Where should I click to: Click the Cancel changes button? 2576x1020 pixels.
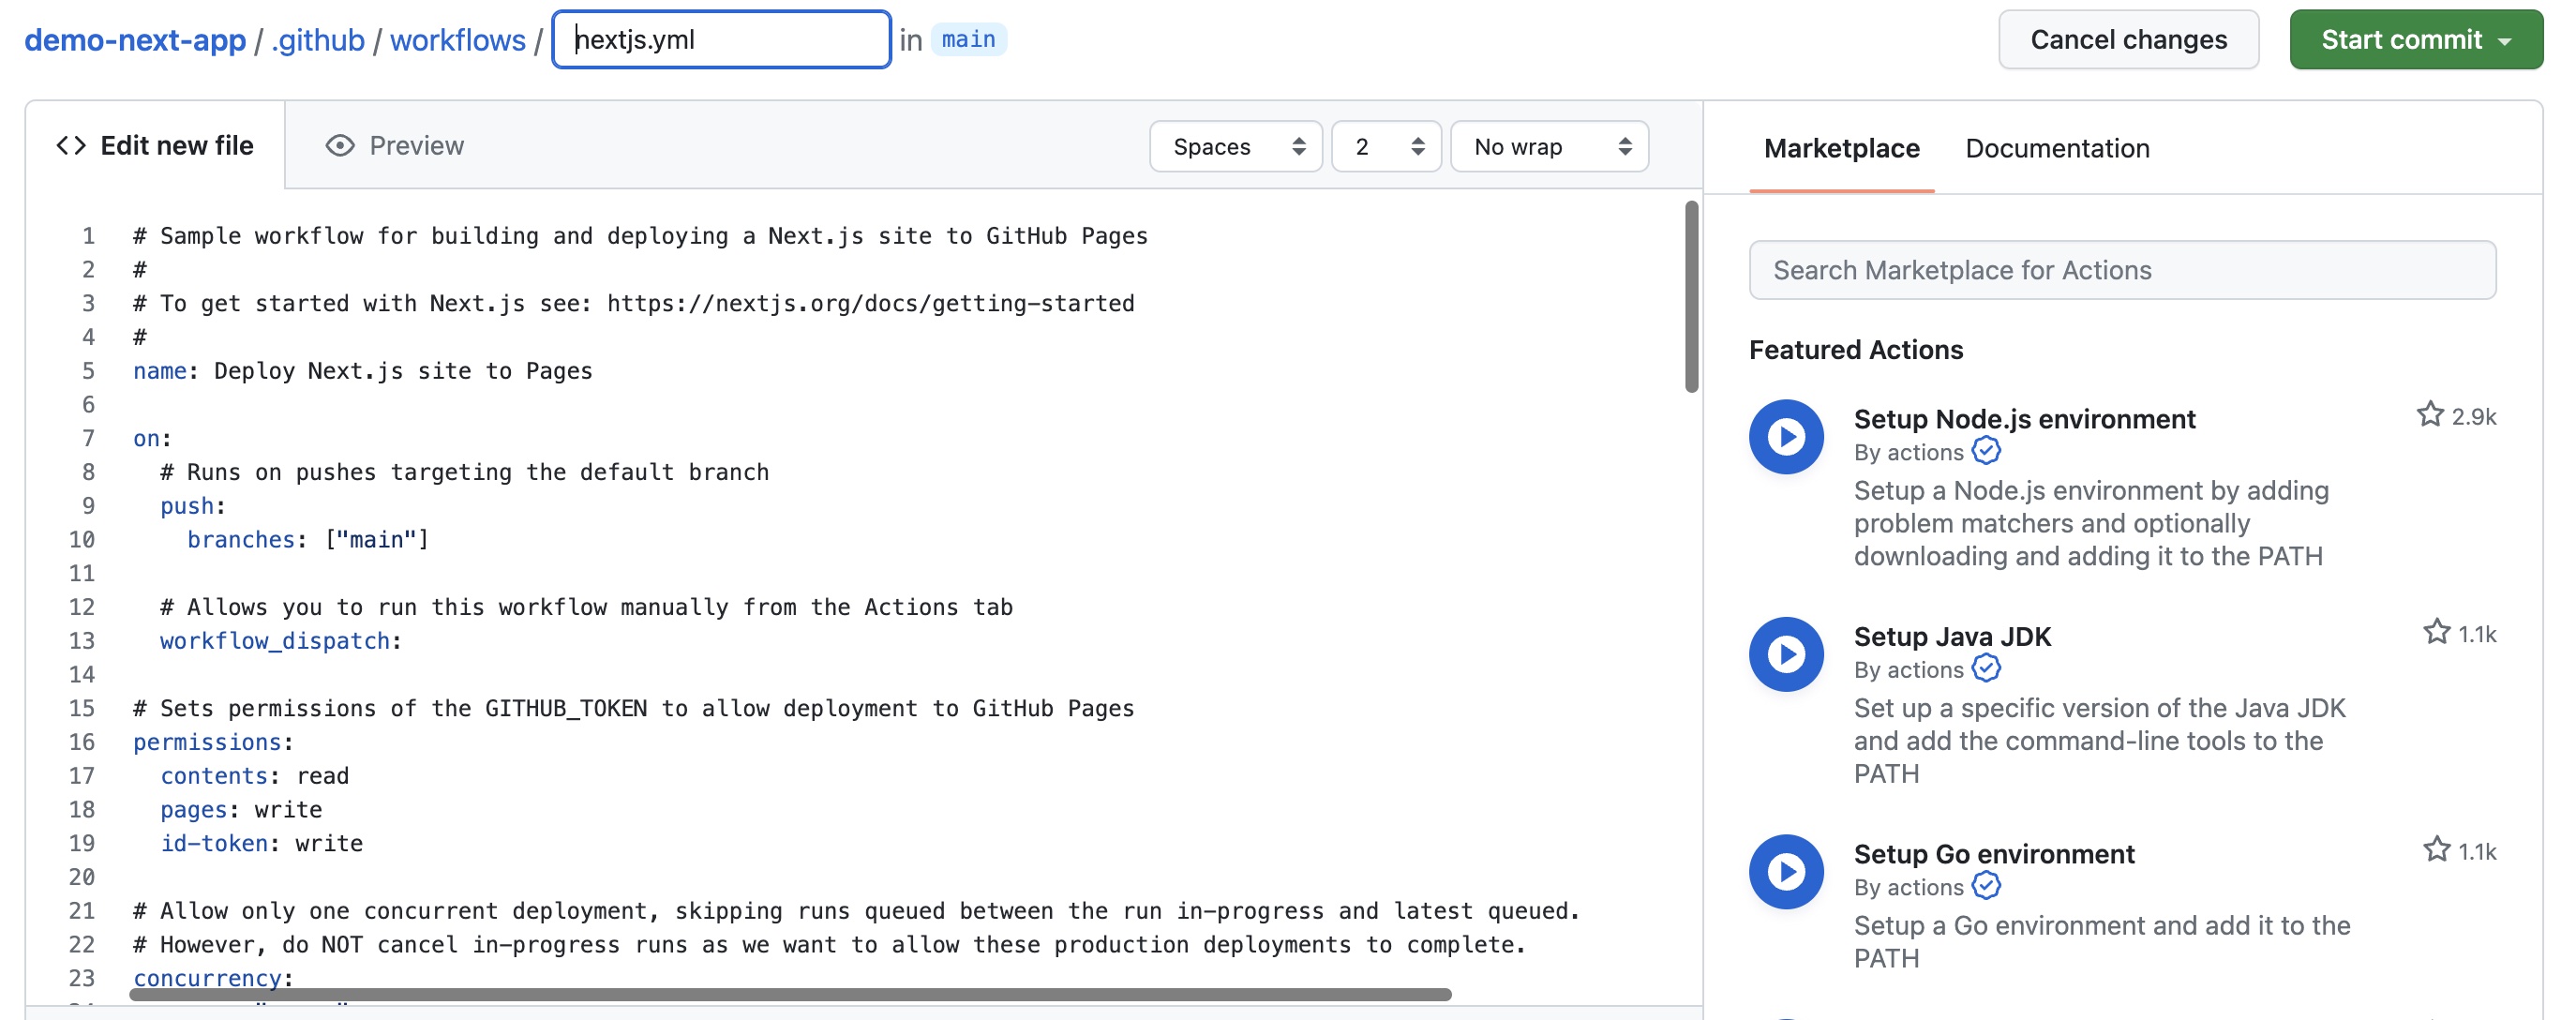click(2128, 39)
